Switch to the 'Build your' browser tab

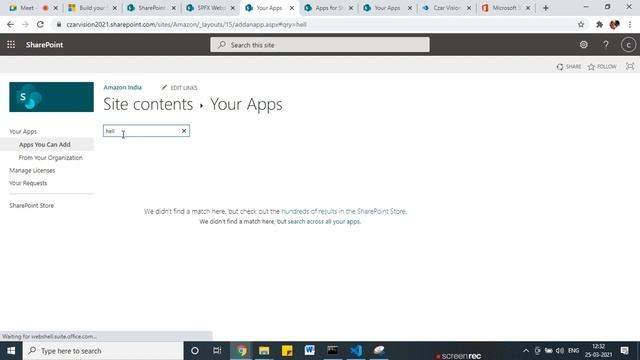pos(91,8)
